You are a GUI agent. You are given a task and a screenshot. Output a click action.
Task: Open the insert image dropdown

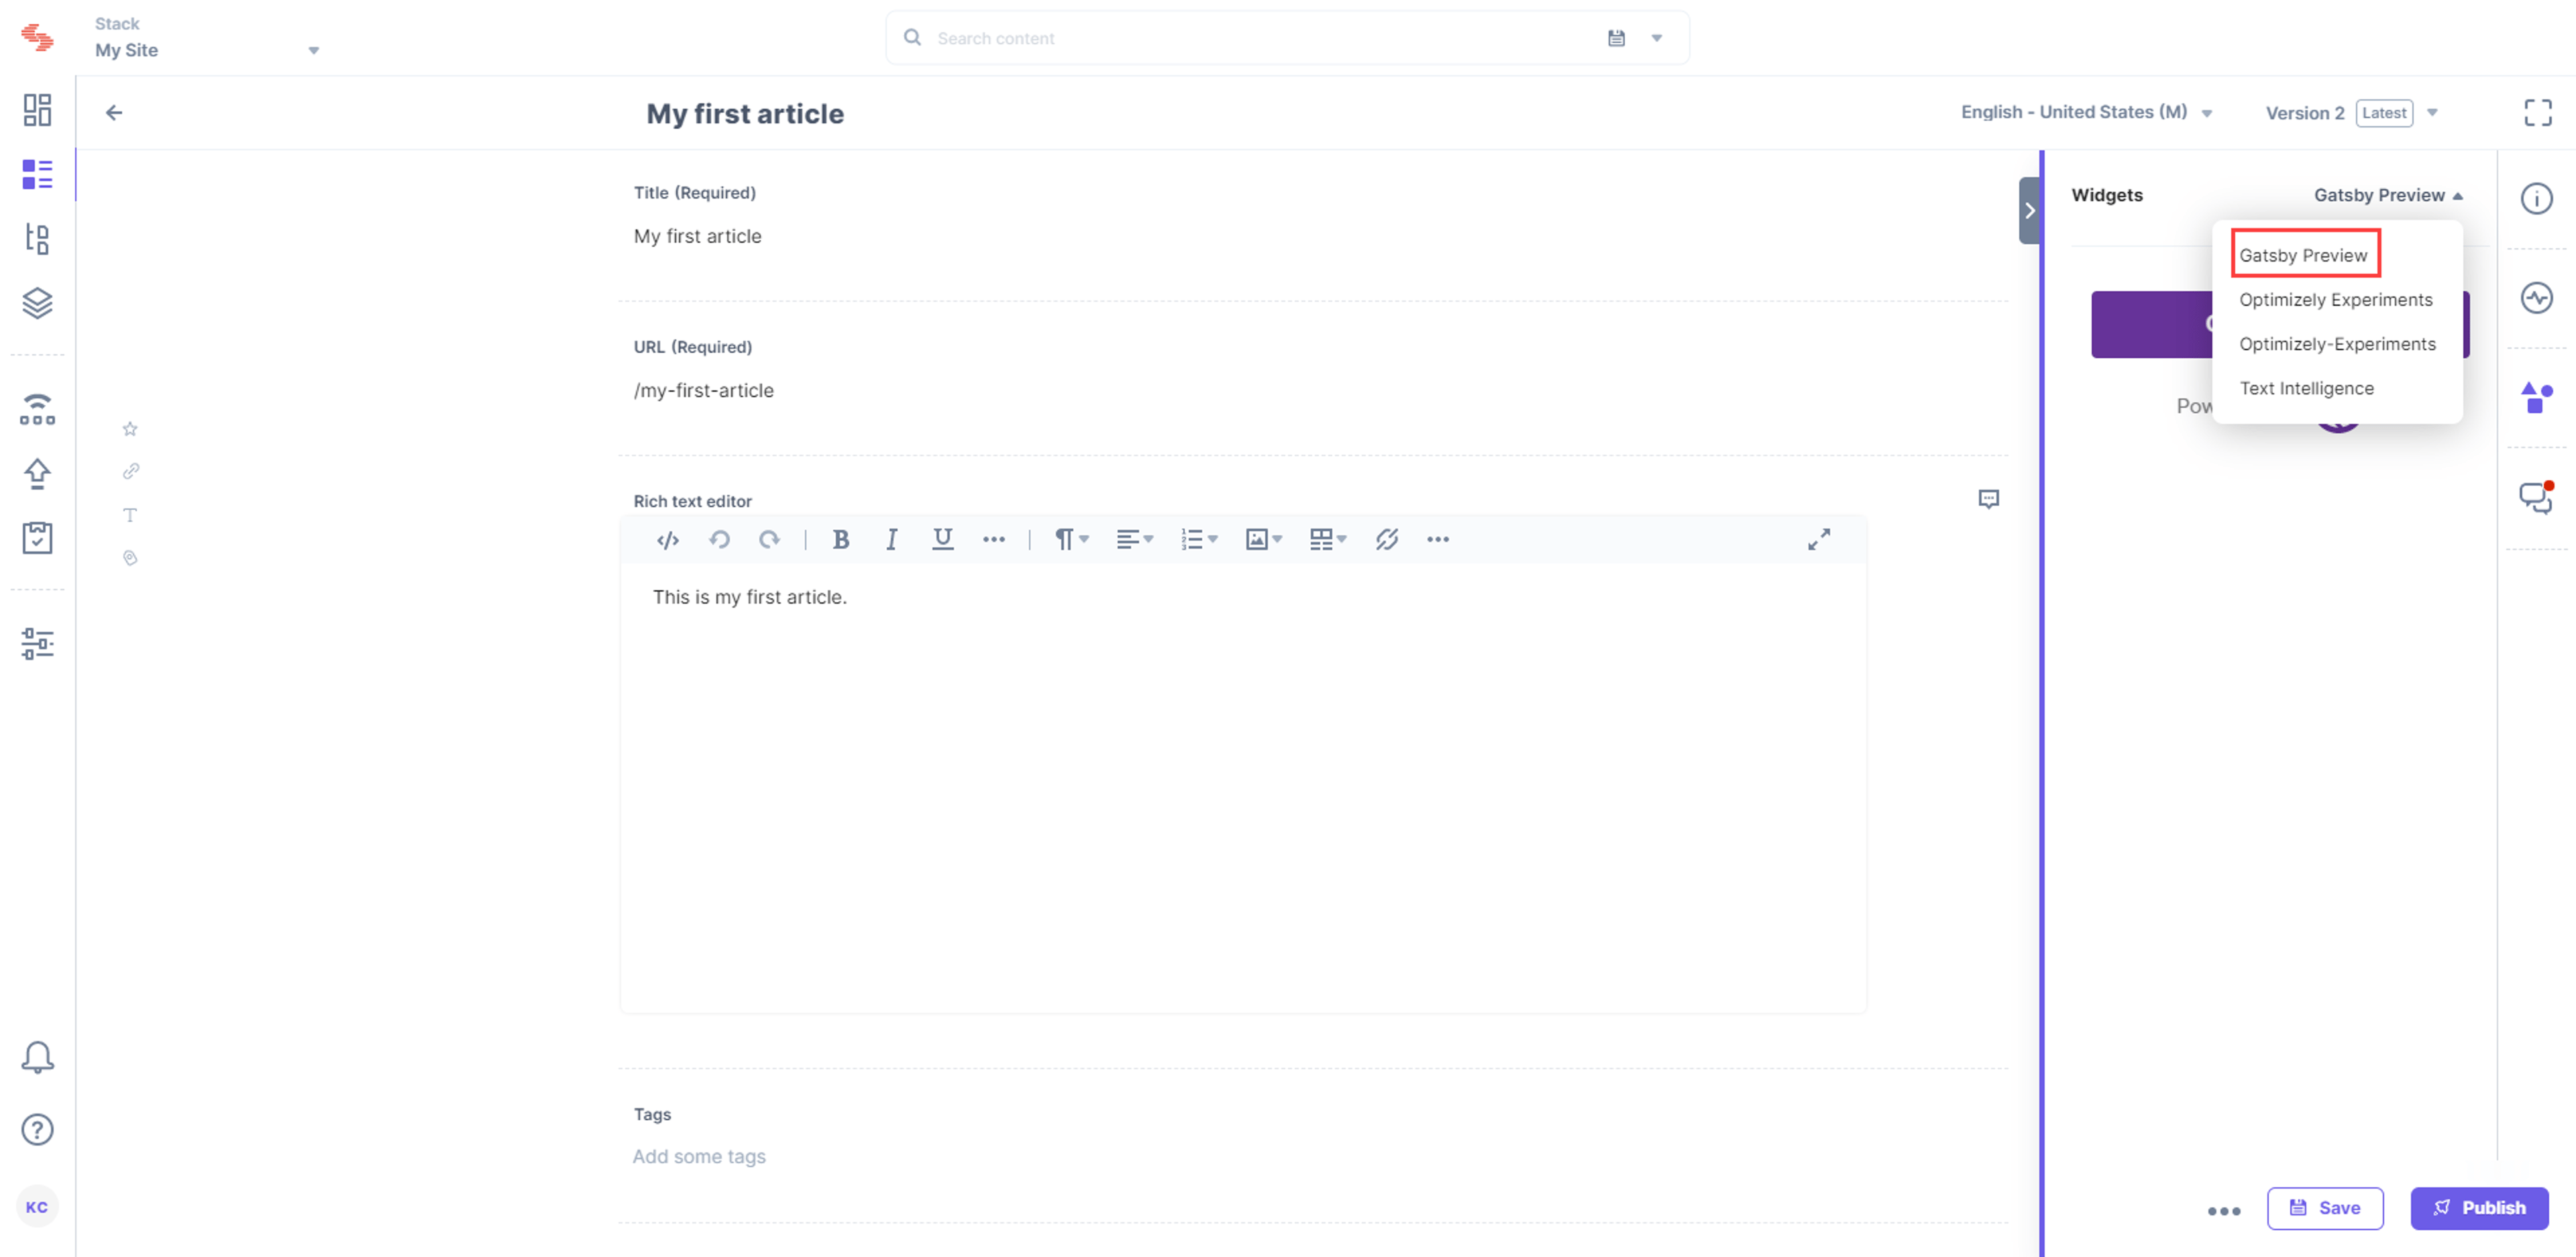1264,540
